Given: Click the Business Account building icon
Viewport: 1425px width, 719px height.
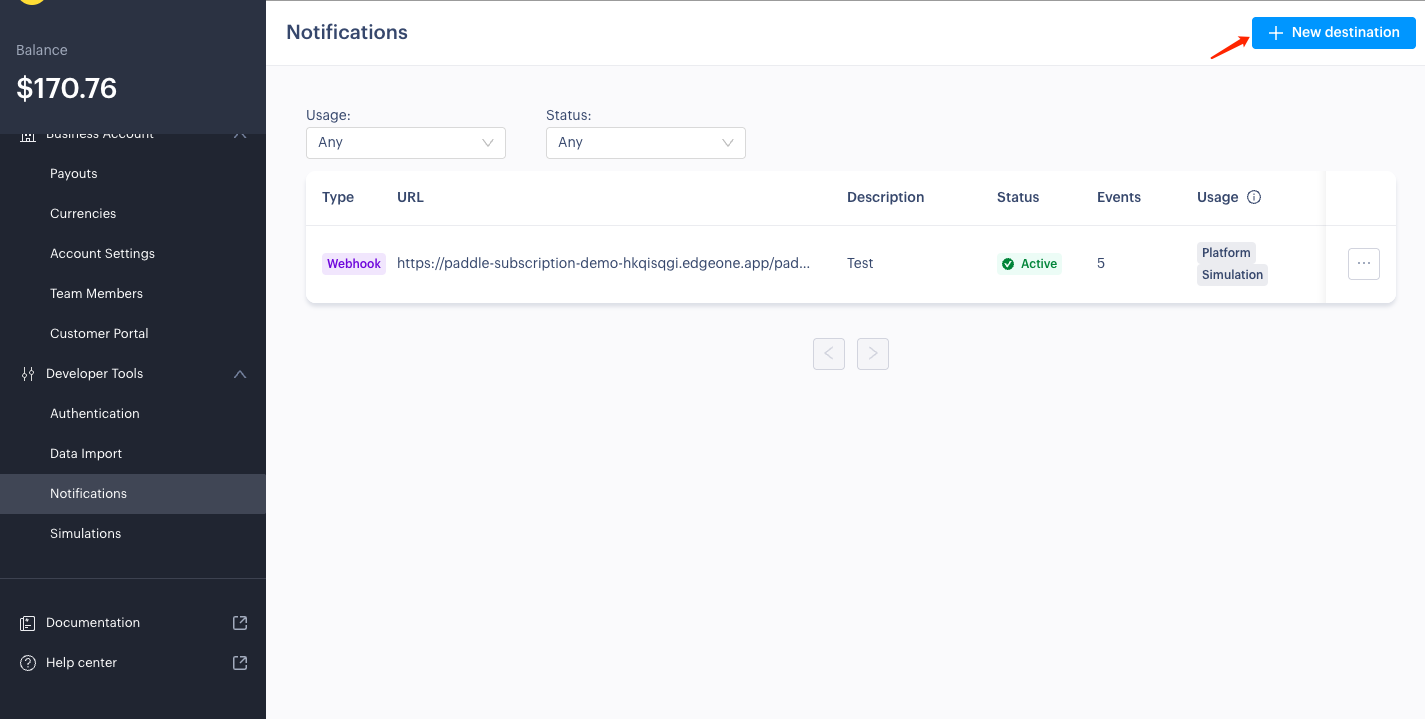Looking at the screenshot, I should [28, 135].
